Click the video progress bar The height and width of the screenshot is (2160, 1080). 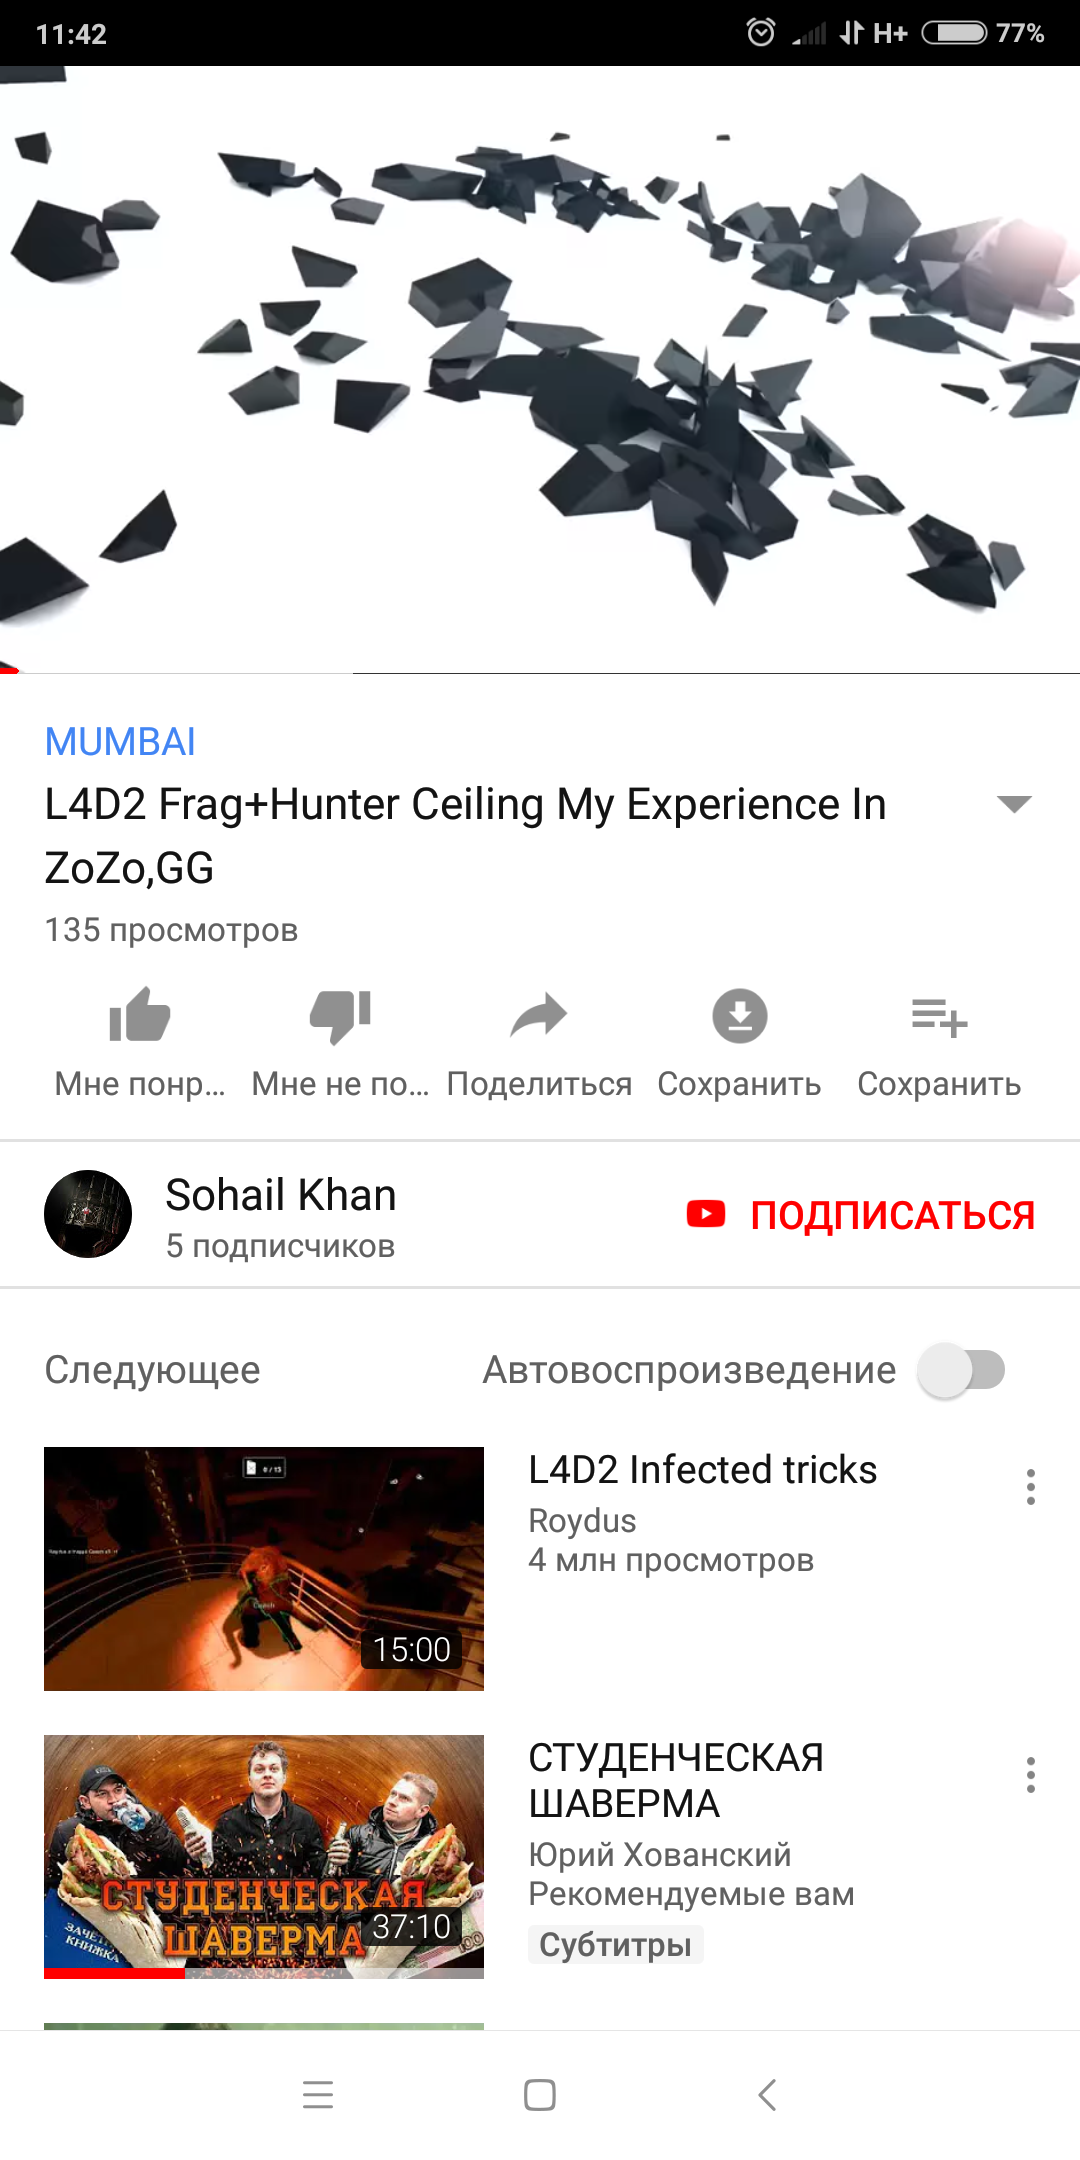pos(540,672)
